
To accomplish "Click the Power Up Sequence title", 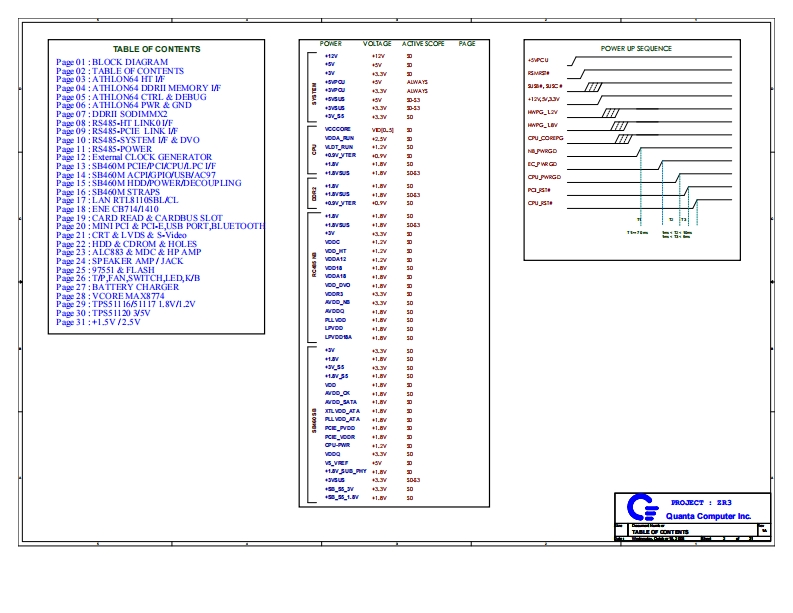I will point(636,48).
